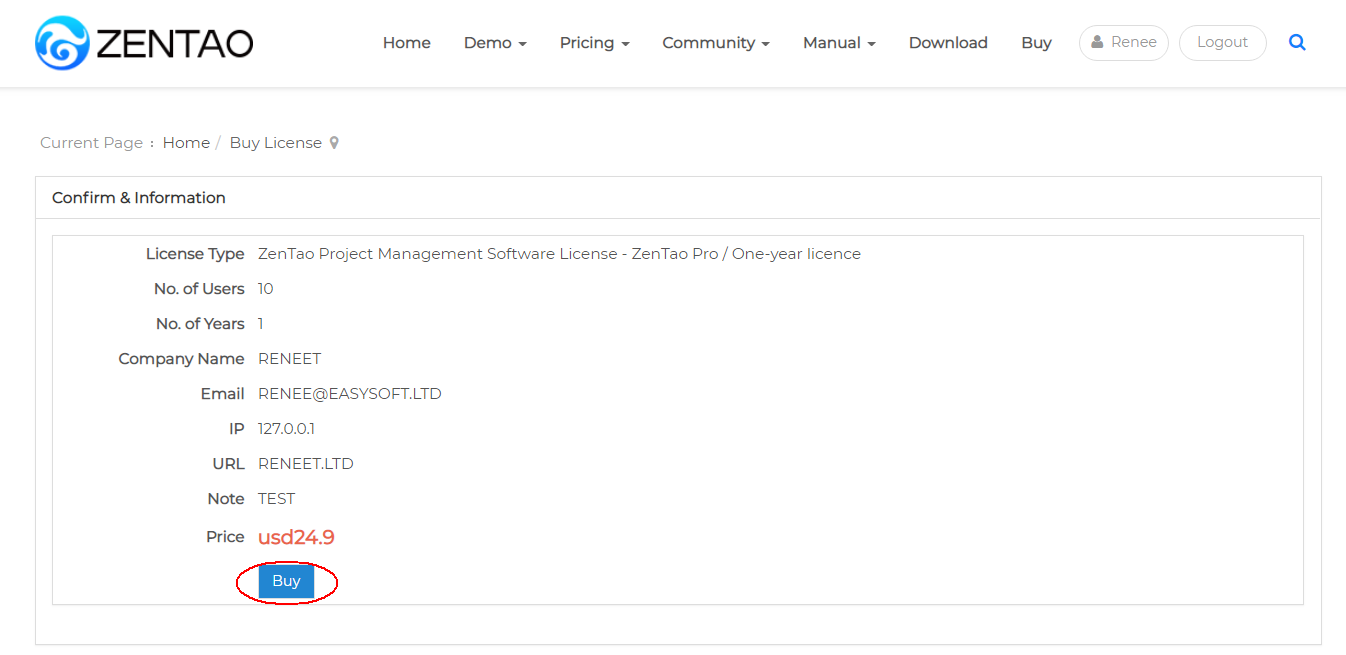Click the ZenTao logo
The width and height of the screenshot is (1346, 655).
pyautogui.click(x=144, y=43)
